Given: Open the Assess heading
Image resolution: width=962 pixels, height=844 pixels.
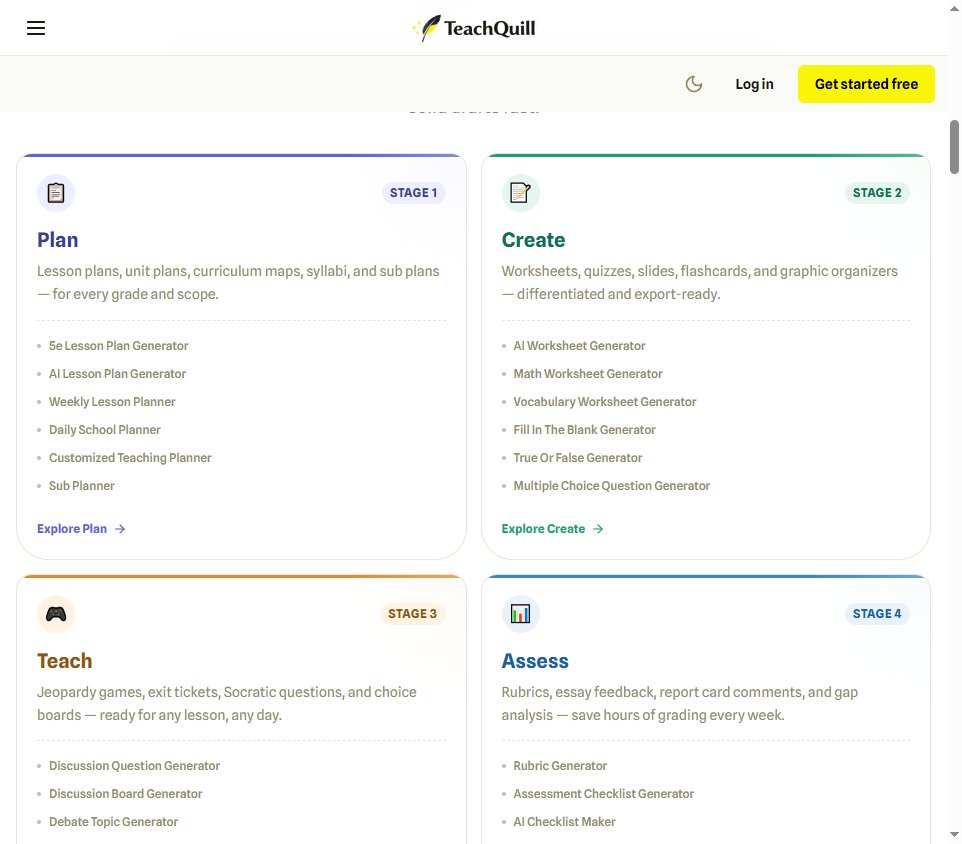Looking at the screenshot, I should pos(535,661).
